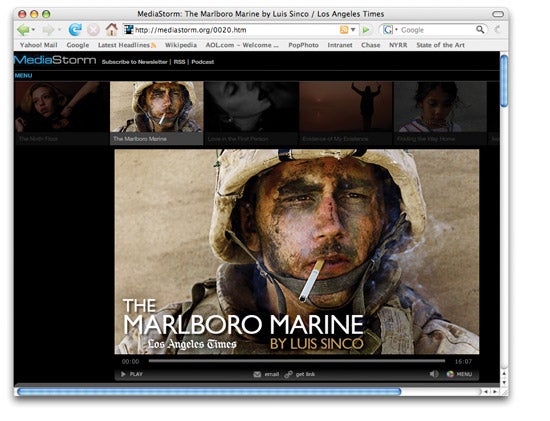The width and height of the screenshot is (550, 421).
Task: Open the Chase bookmark
Action: 370,45
